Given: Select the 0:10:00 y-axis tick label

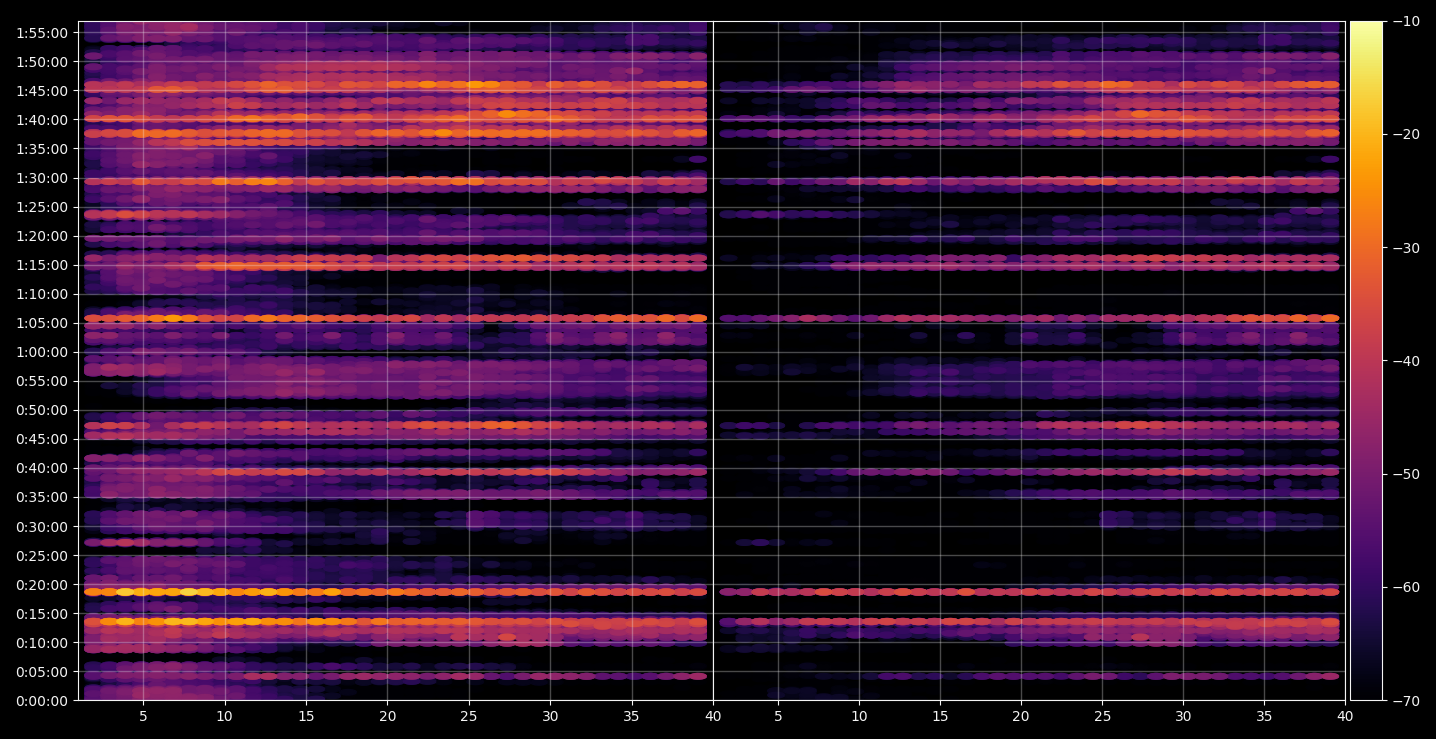Looking at the screenshot, I should (x=42, y=642).
